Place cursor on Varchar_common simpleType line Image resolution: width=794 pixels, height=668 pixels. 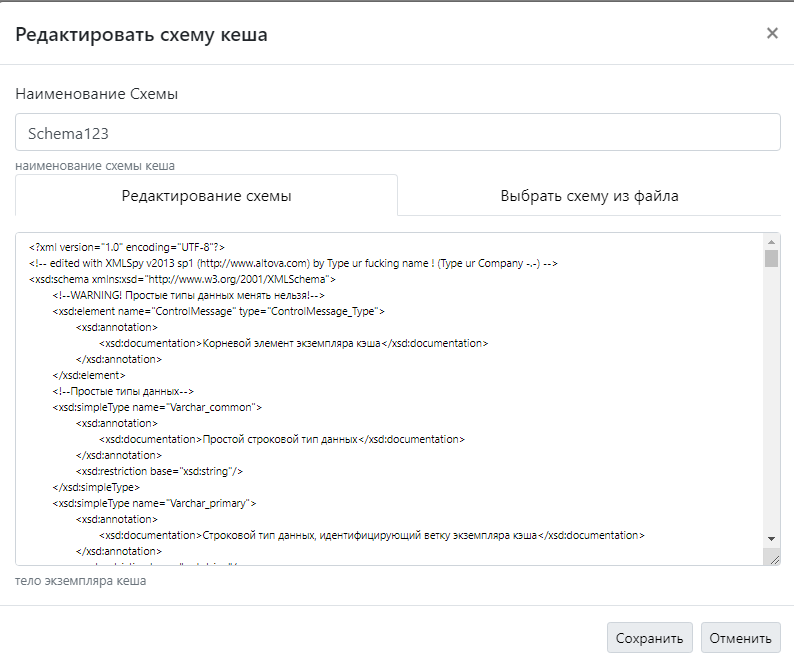point(157,407)
